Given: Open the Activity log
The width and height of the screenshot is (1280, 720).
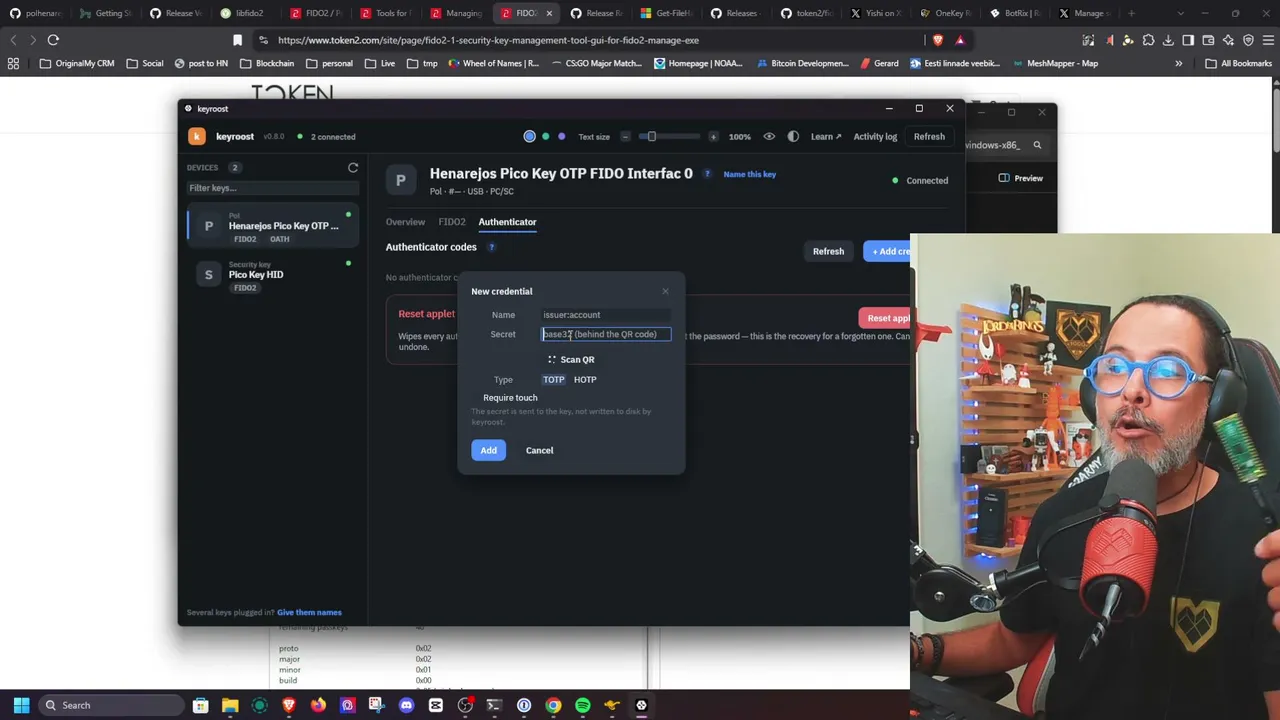Looking at the screenshot, I should [875, 136].
